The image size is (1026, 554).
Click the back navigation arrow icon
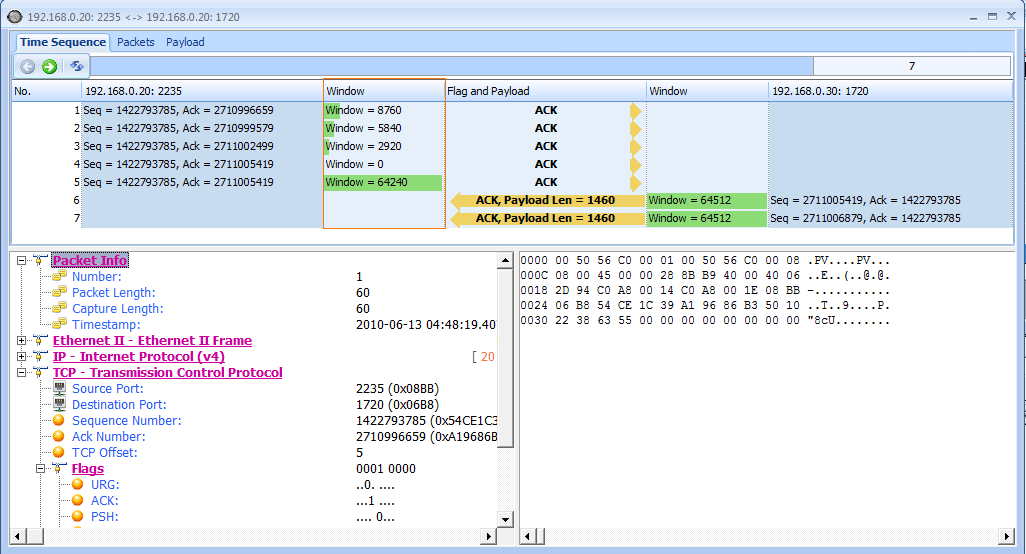click(x=27, y=66)
